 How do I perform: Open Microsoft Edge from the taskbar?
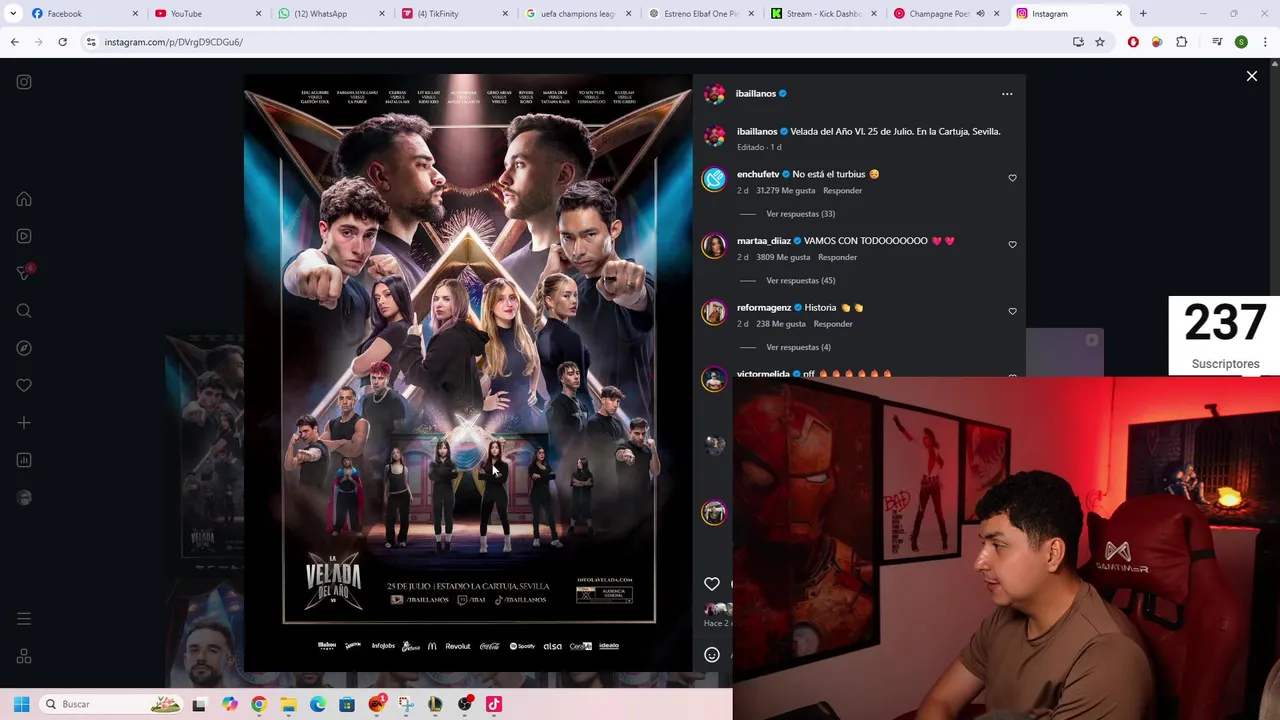318,704
